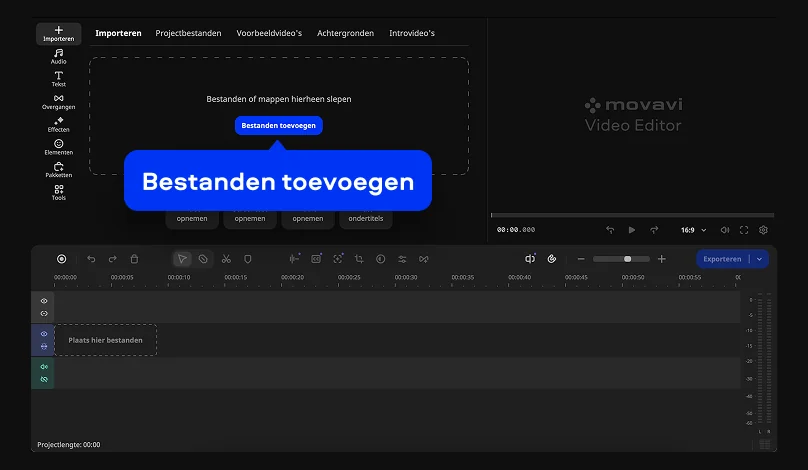Toggle visibility of the top track
Viewport: 808px width, 470px height.
[x=44, y=301]
